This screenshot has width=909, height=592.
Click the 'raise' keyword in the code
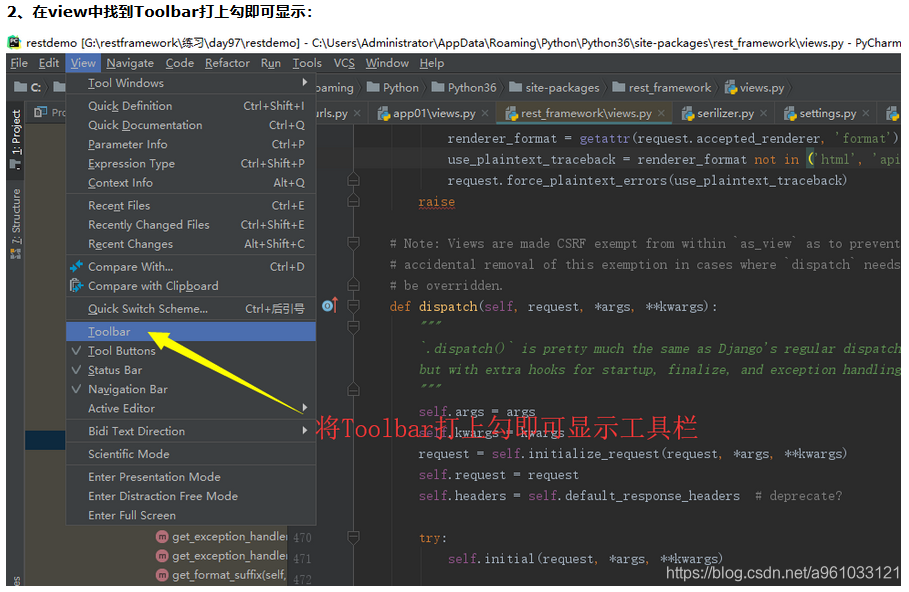click(437, 202)
